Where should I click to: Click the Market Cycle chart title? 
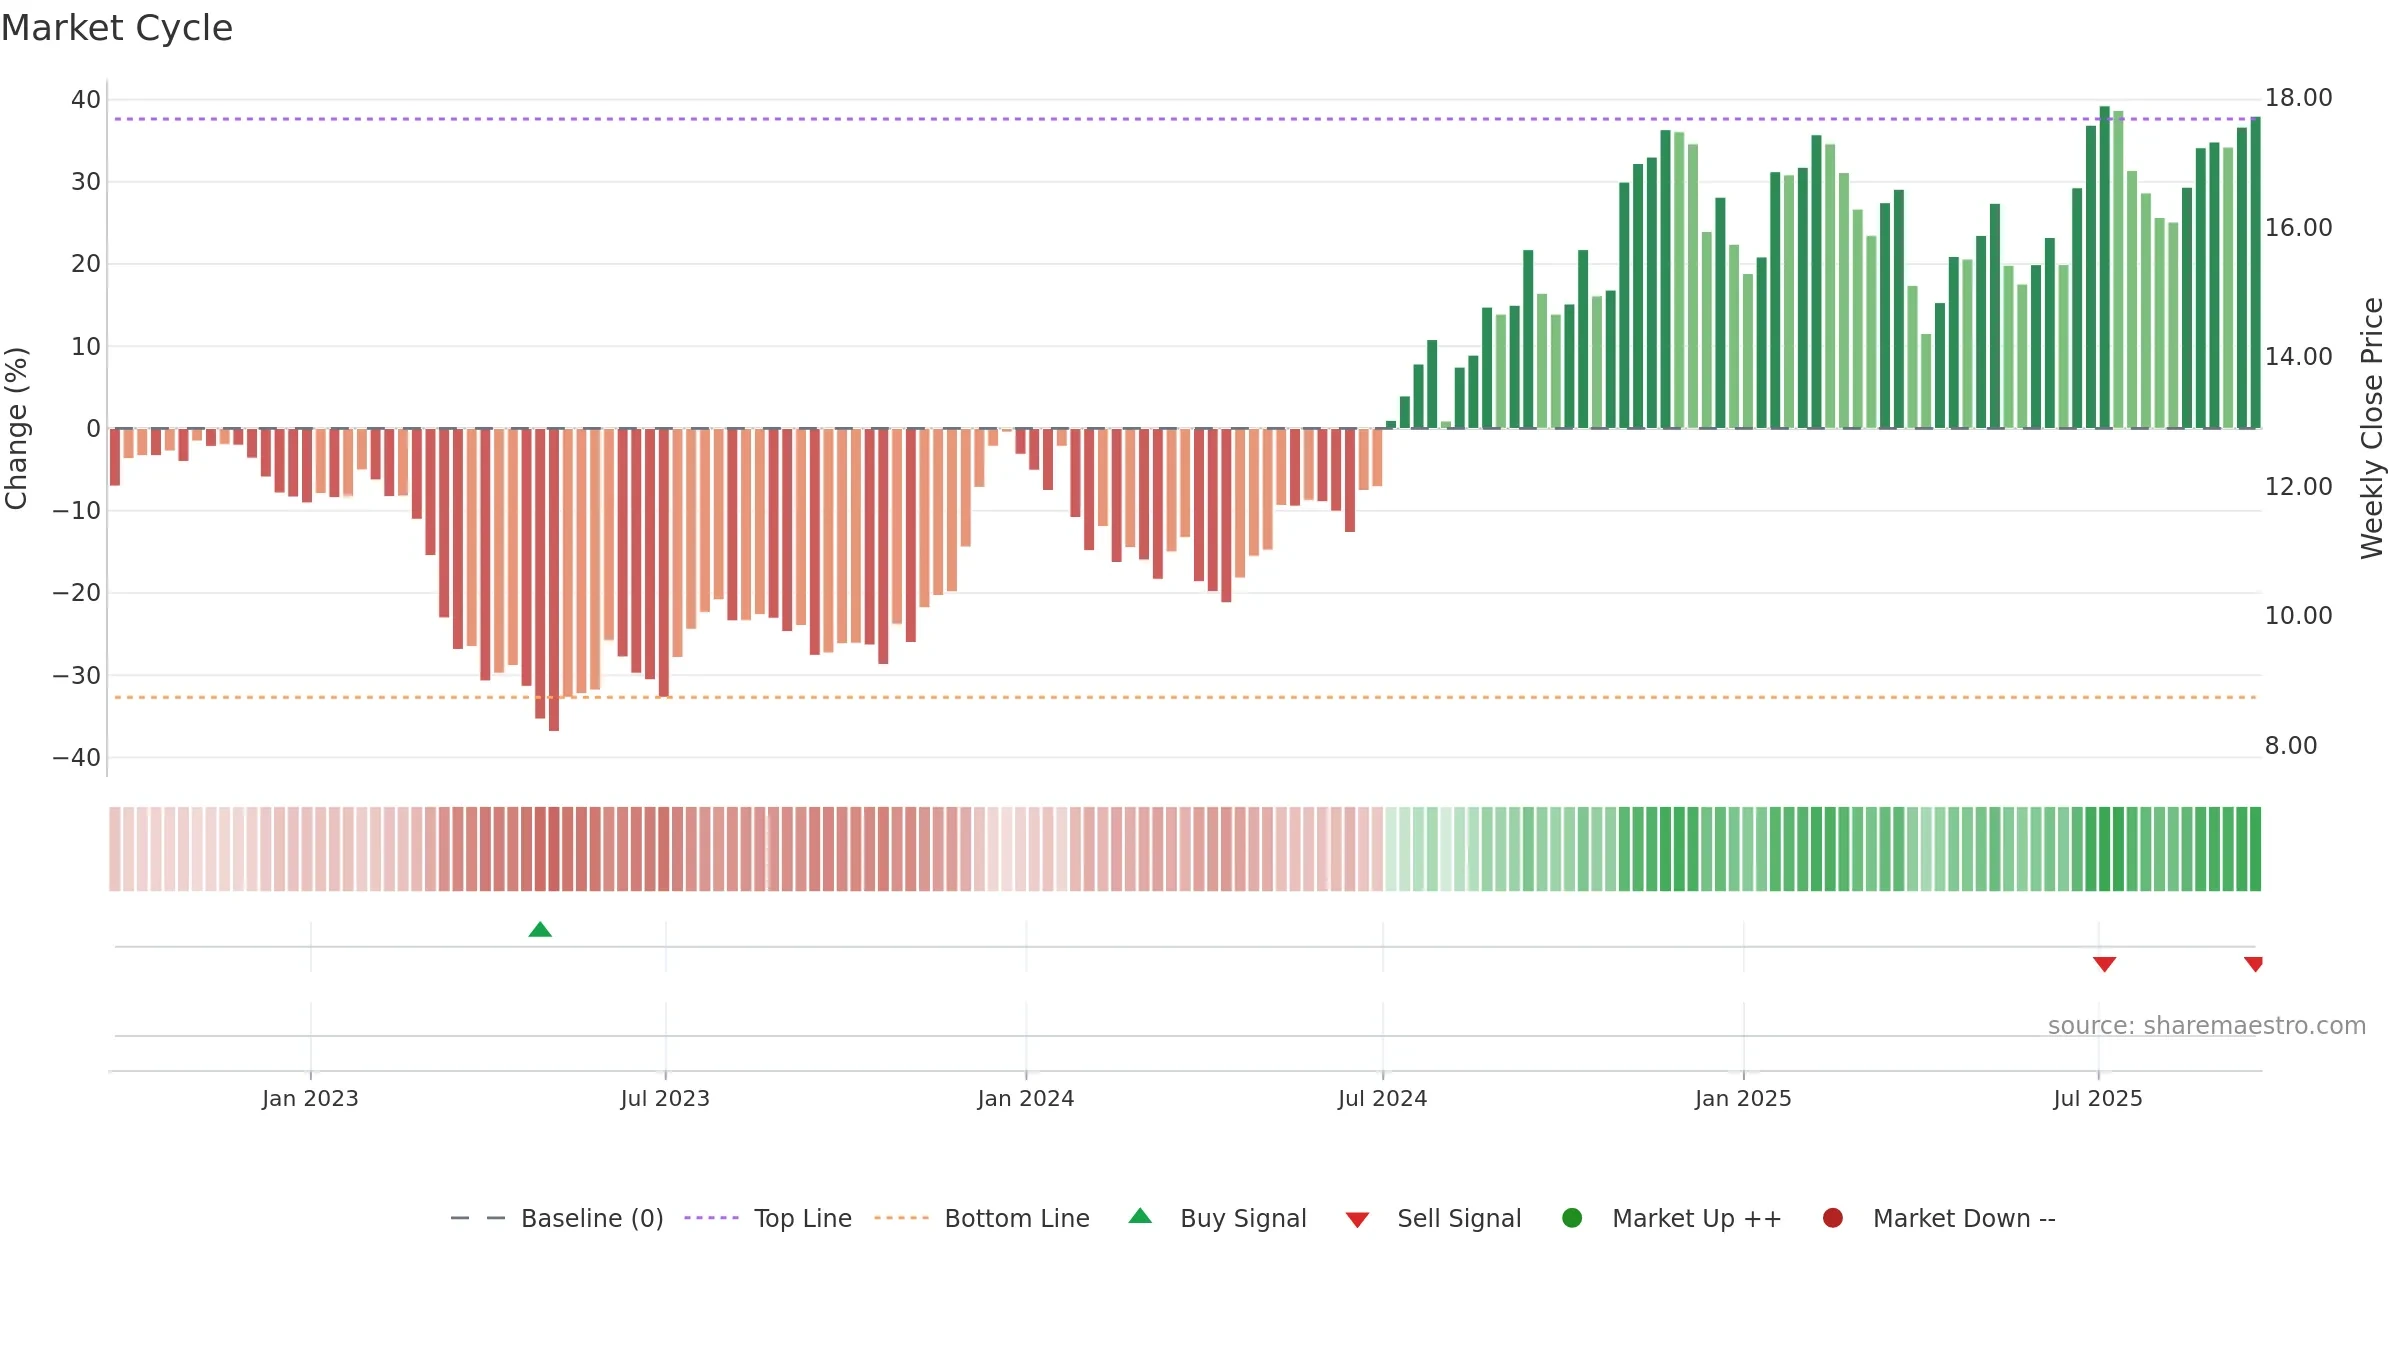click(117, 28)
